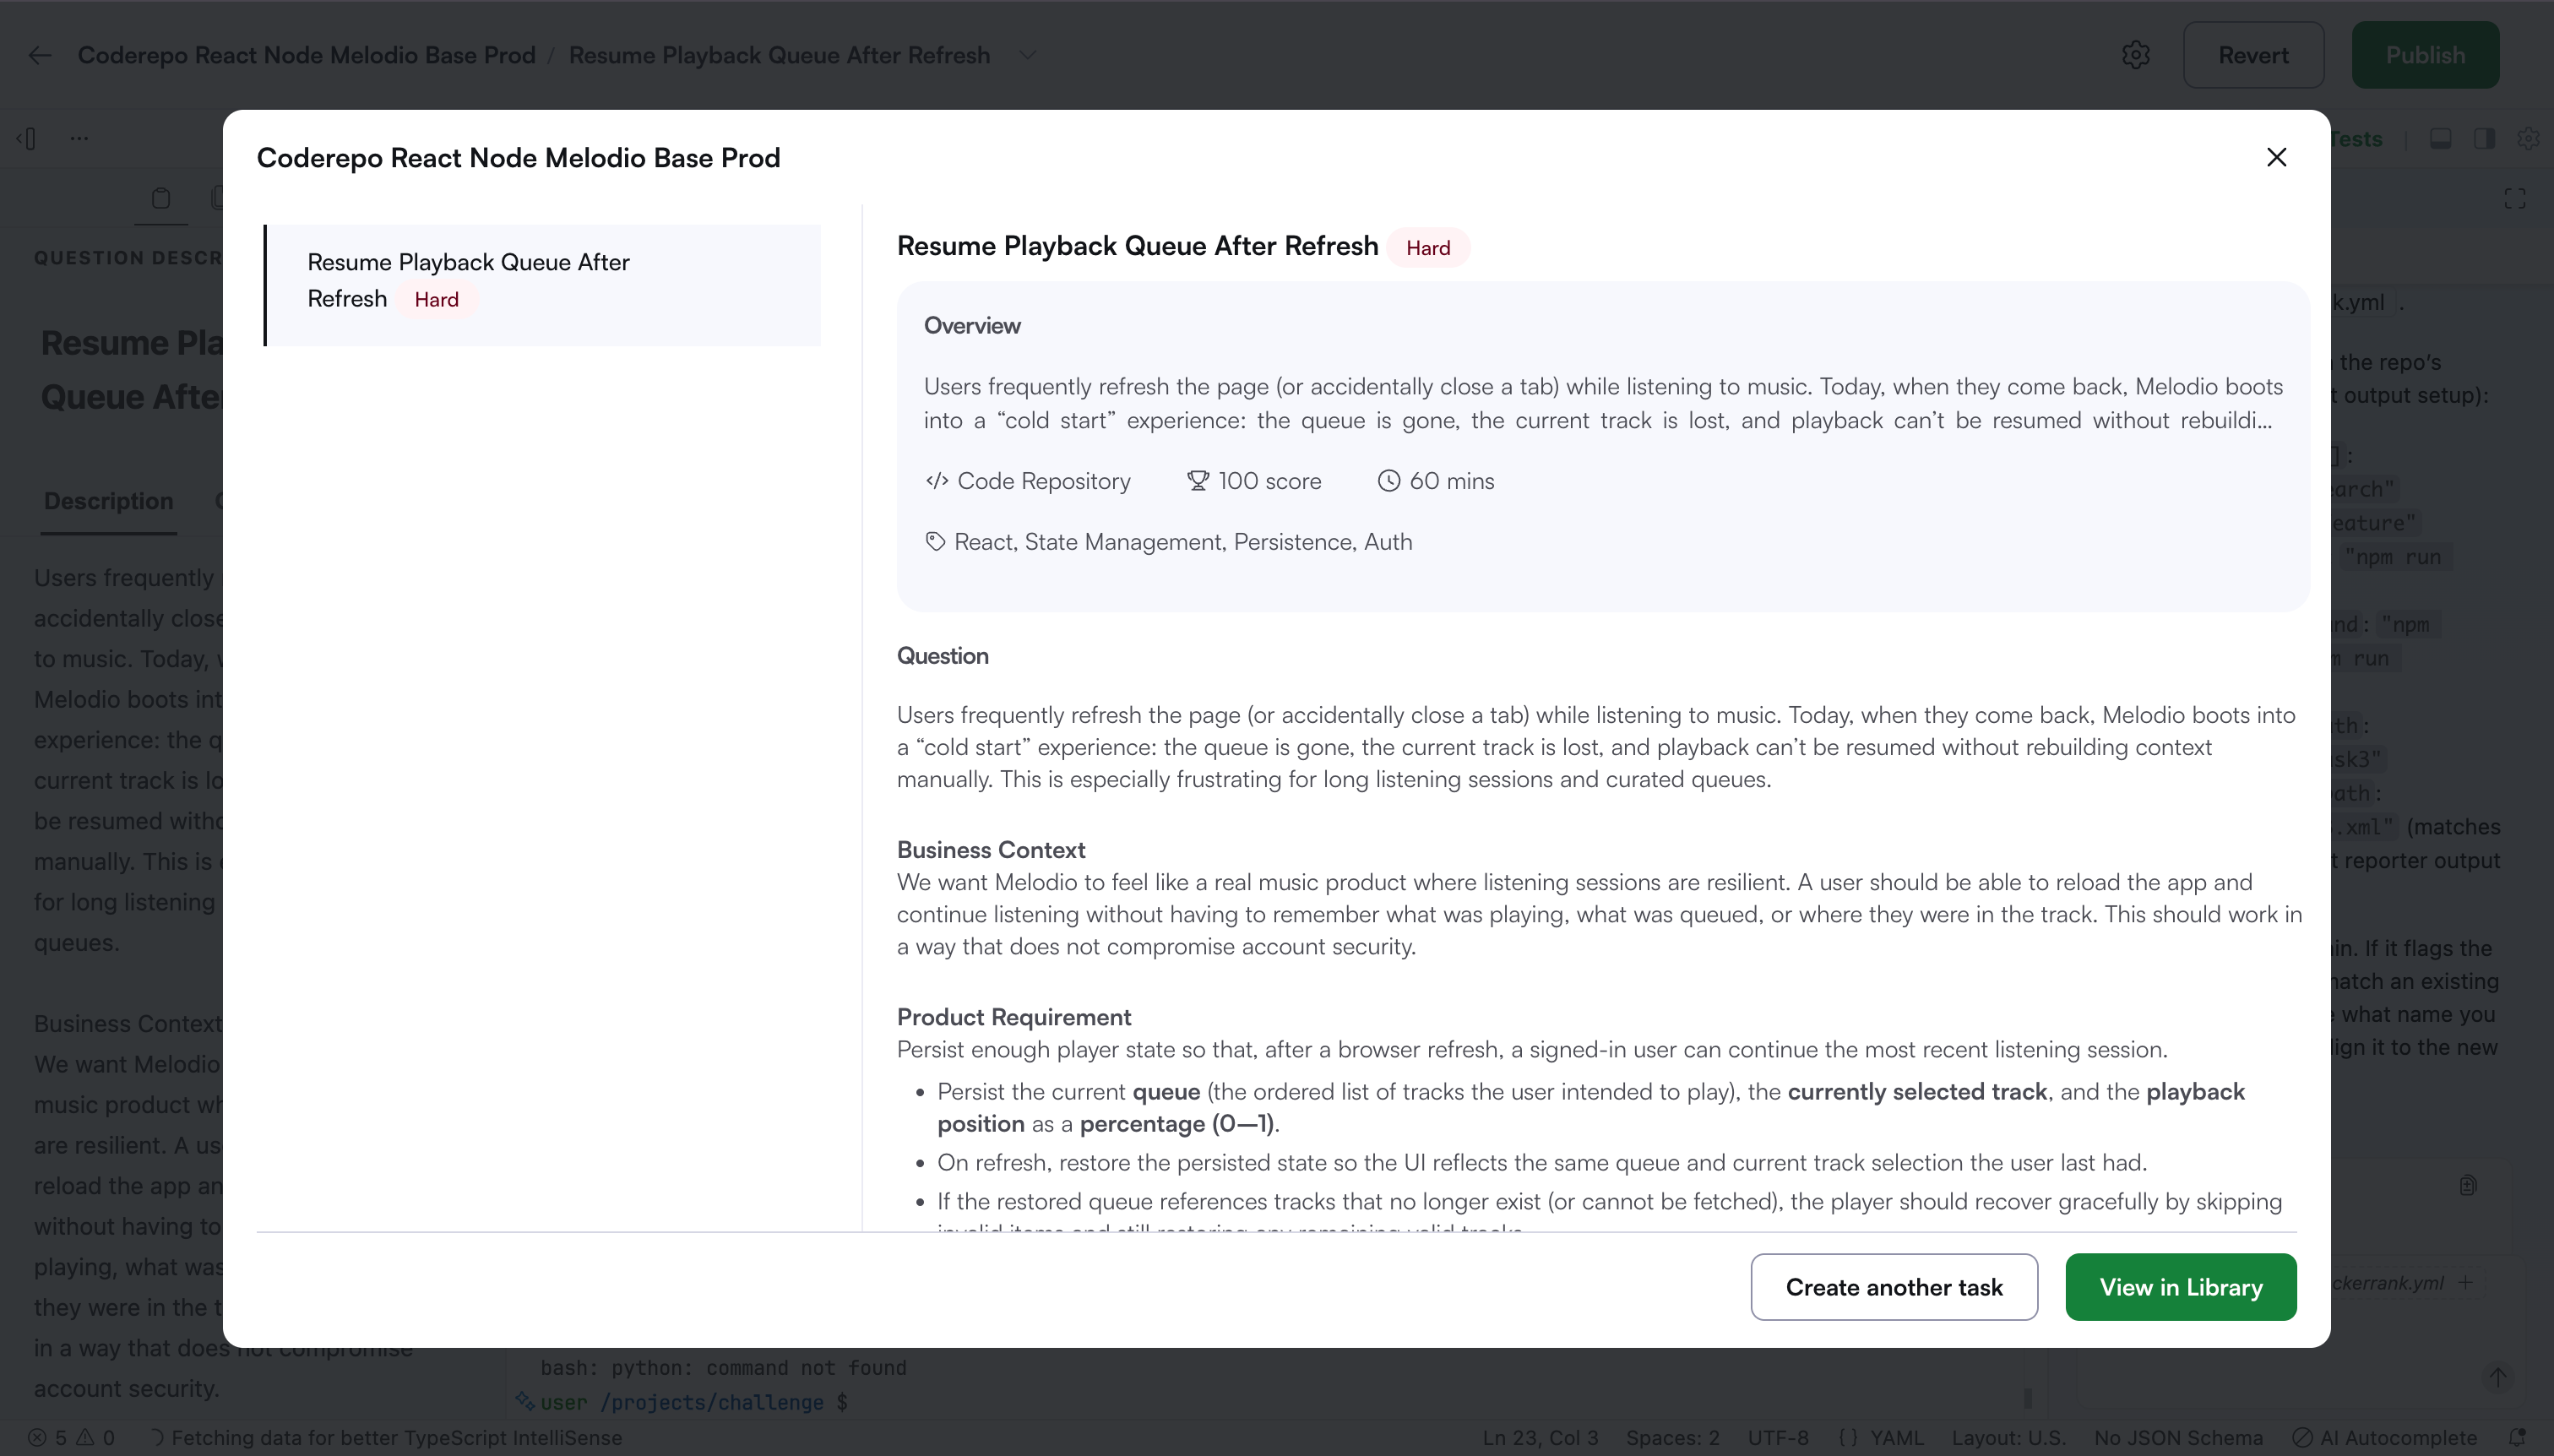Open the notifications bell in status bar
The height and width of the screenshot is (1456, 2554).
click(2518, 1437)
